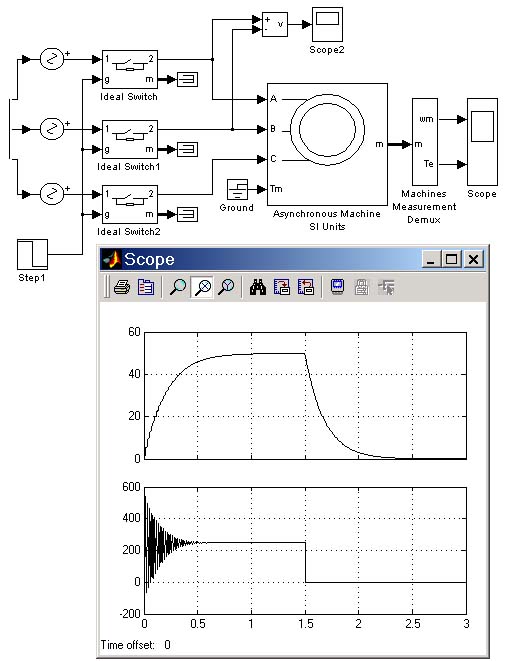
Task: Minimize the Scope window
Action: point(431,259)
